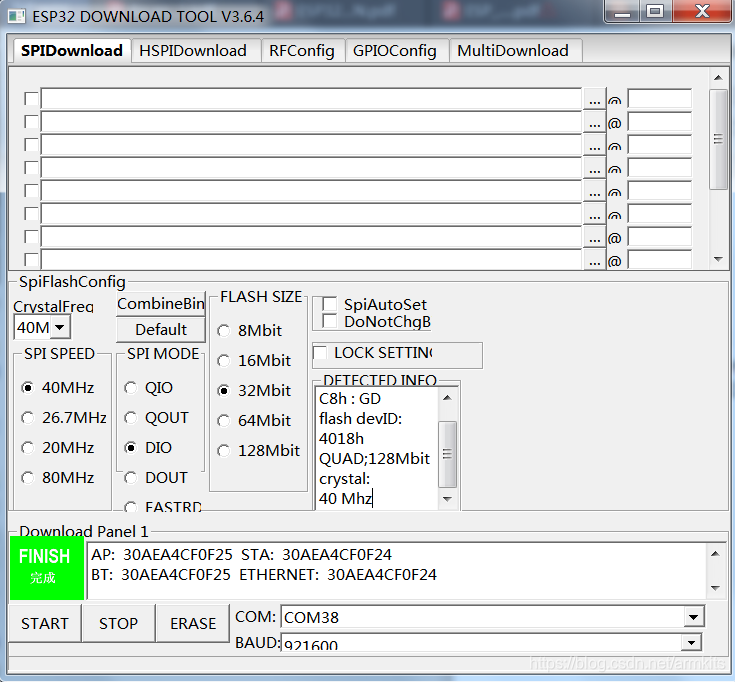
Task: Click the first row file path field
Action: tap(311, 99)
